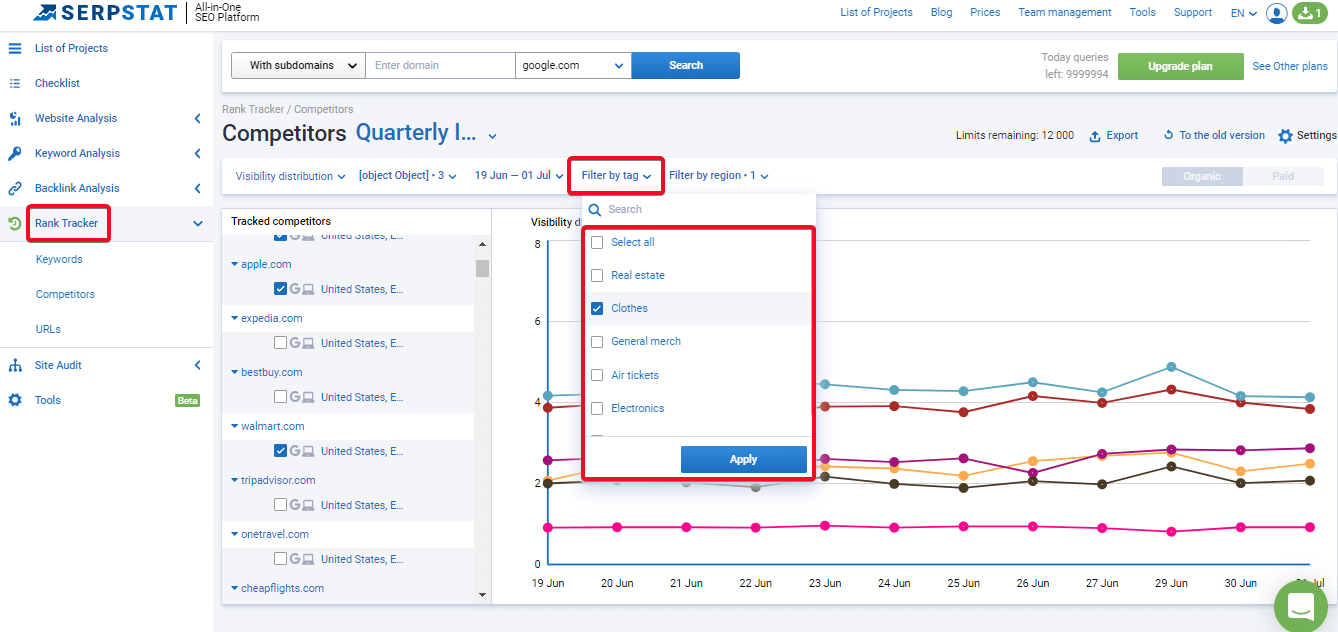Screen dimensions: 1338x632
Task: Click the desktop icon in walmart.com row
Action: [309, 451]
